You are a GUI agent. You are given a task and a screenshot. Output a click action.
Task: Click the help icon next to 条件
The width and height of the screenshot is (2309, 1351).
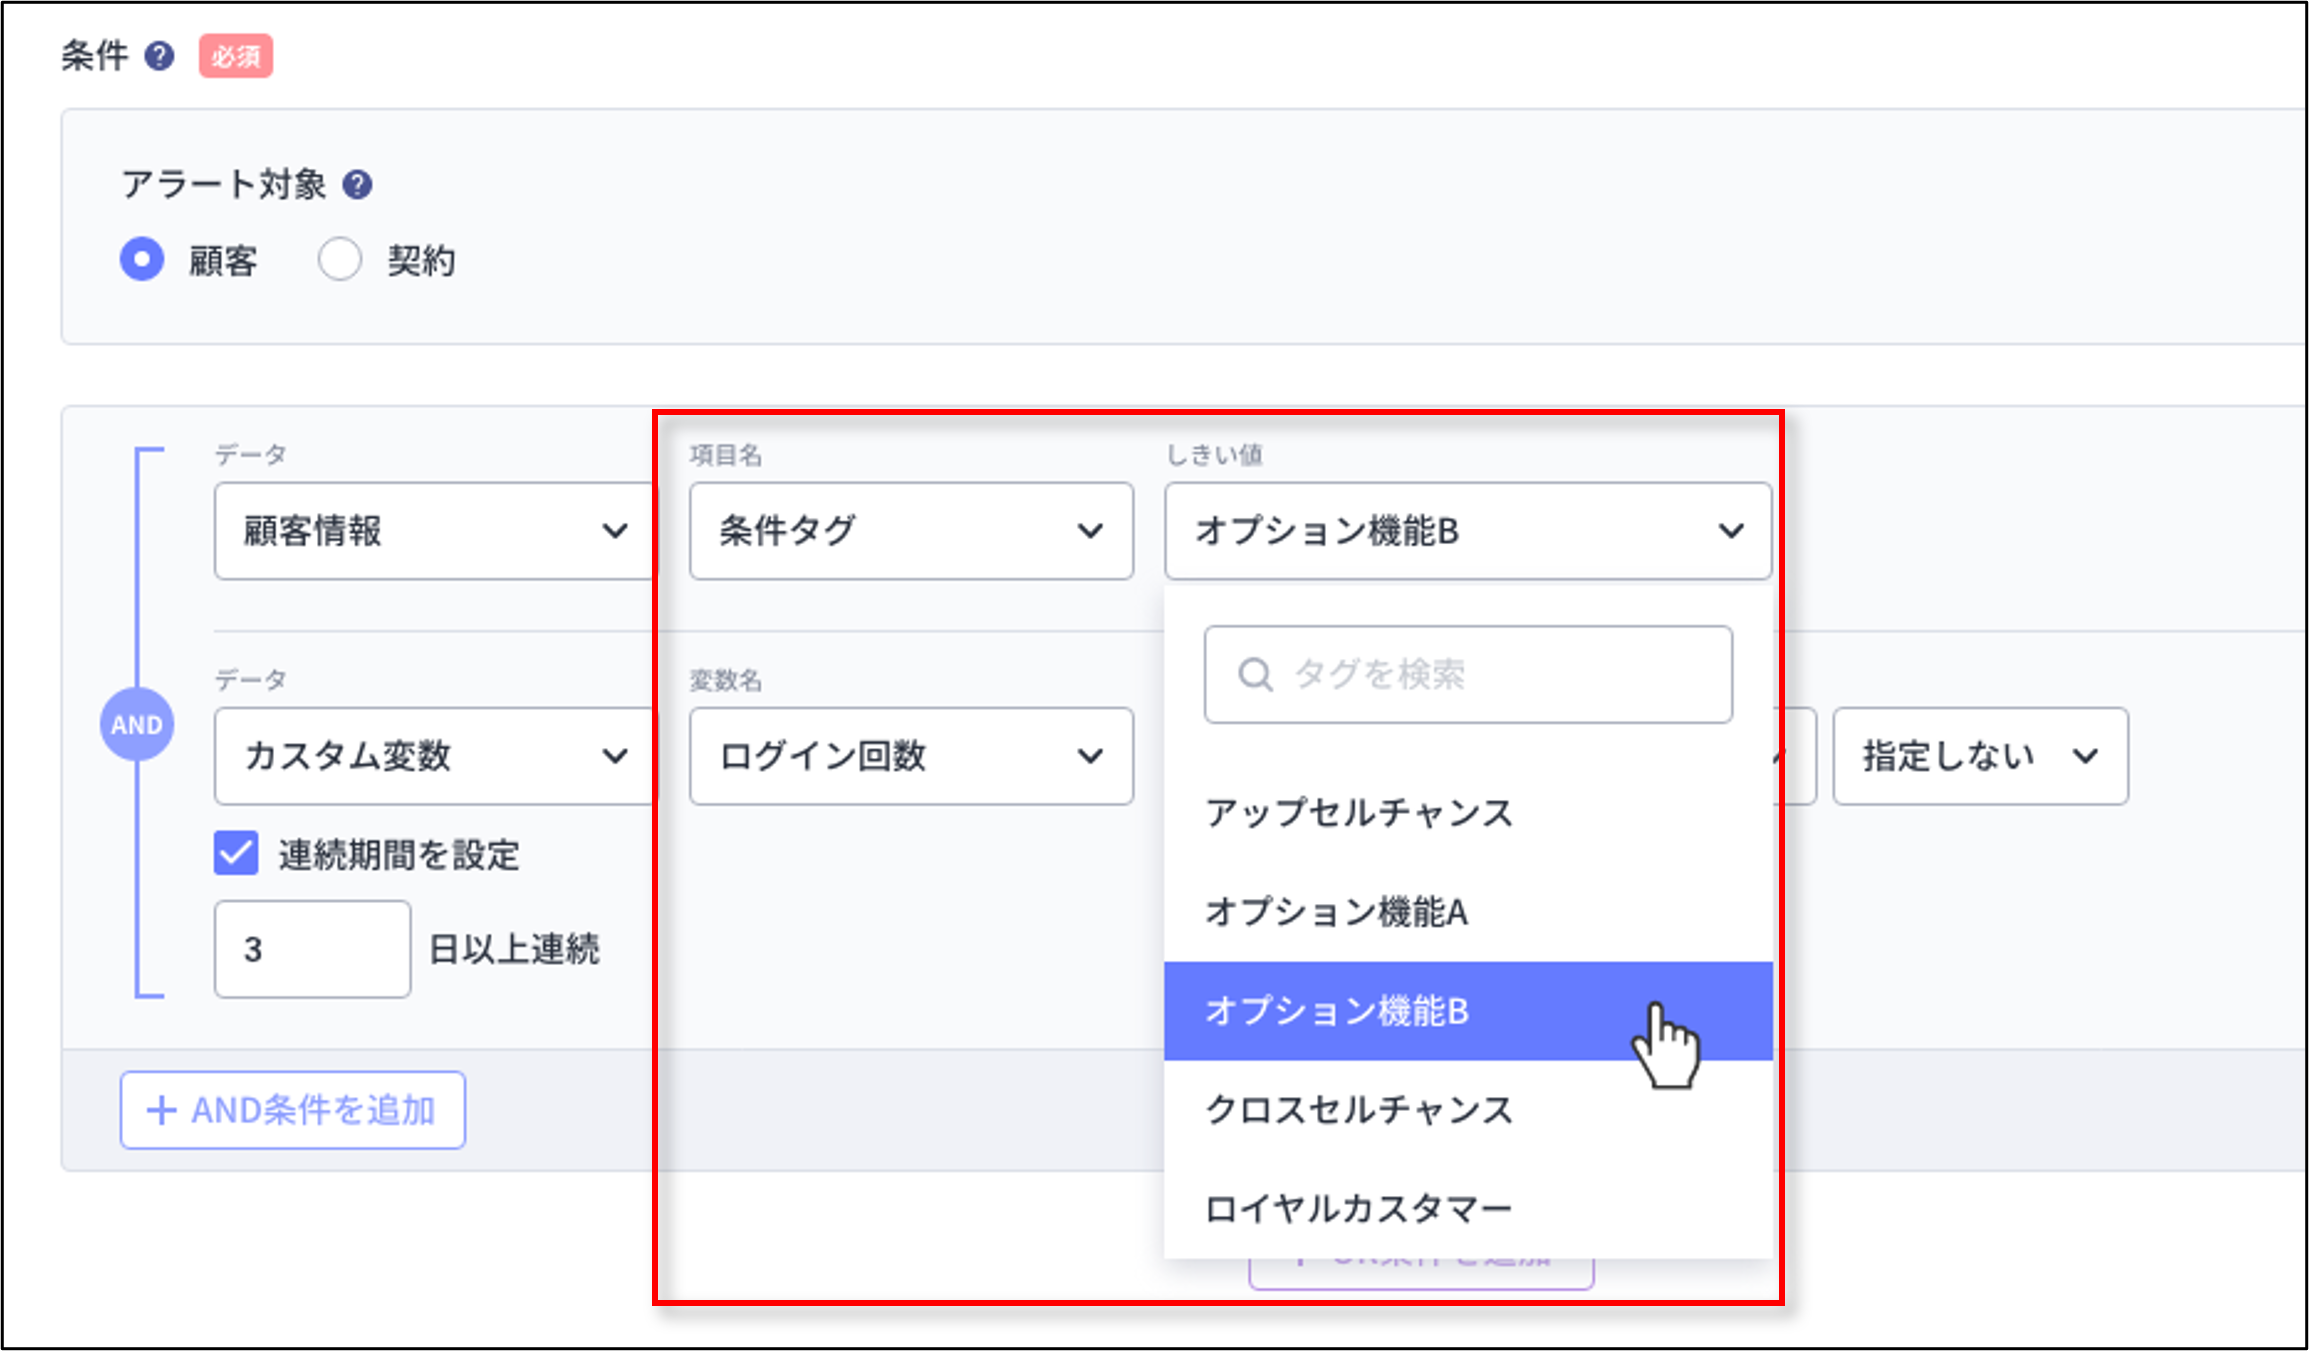pyautogui.click(x=160, y=57)
